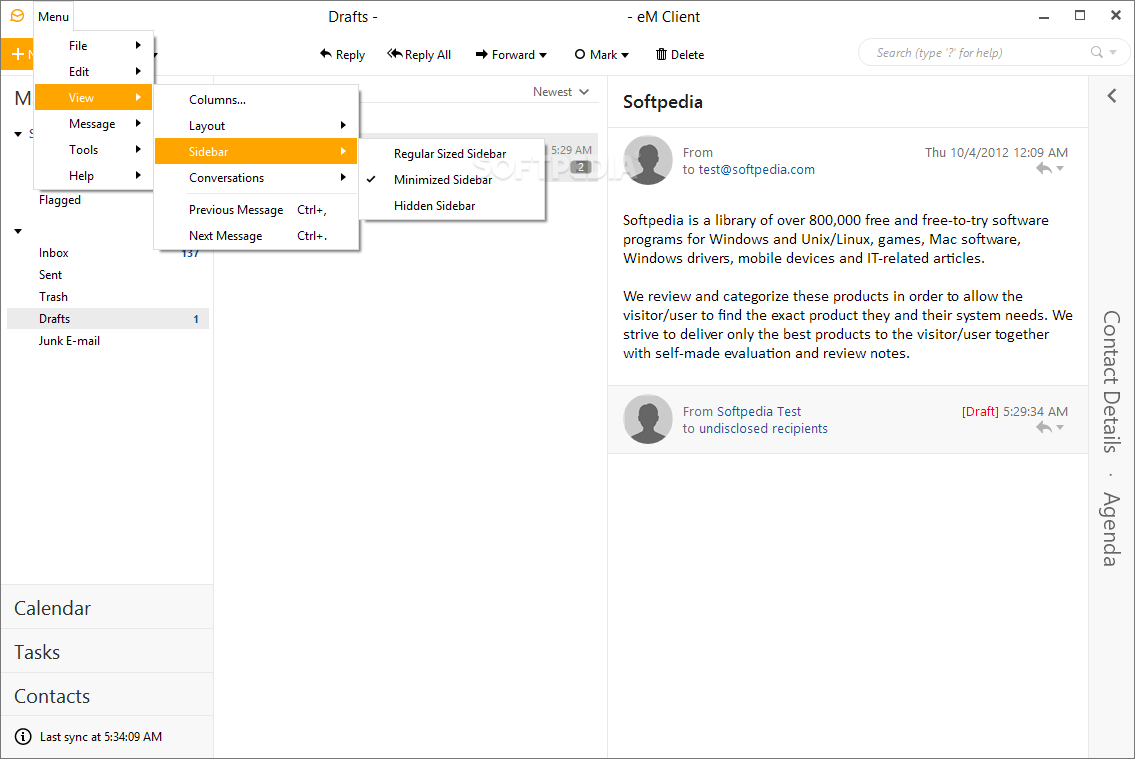
Task: Collapse the right sidebar chevron
Action: coord(1112,96)
